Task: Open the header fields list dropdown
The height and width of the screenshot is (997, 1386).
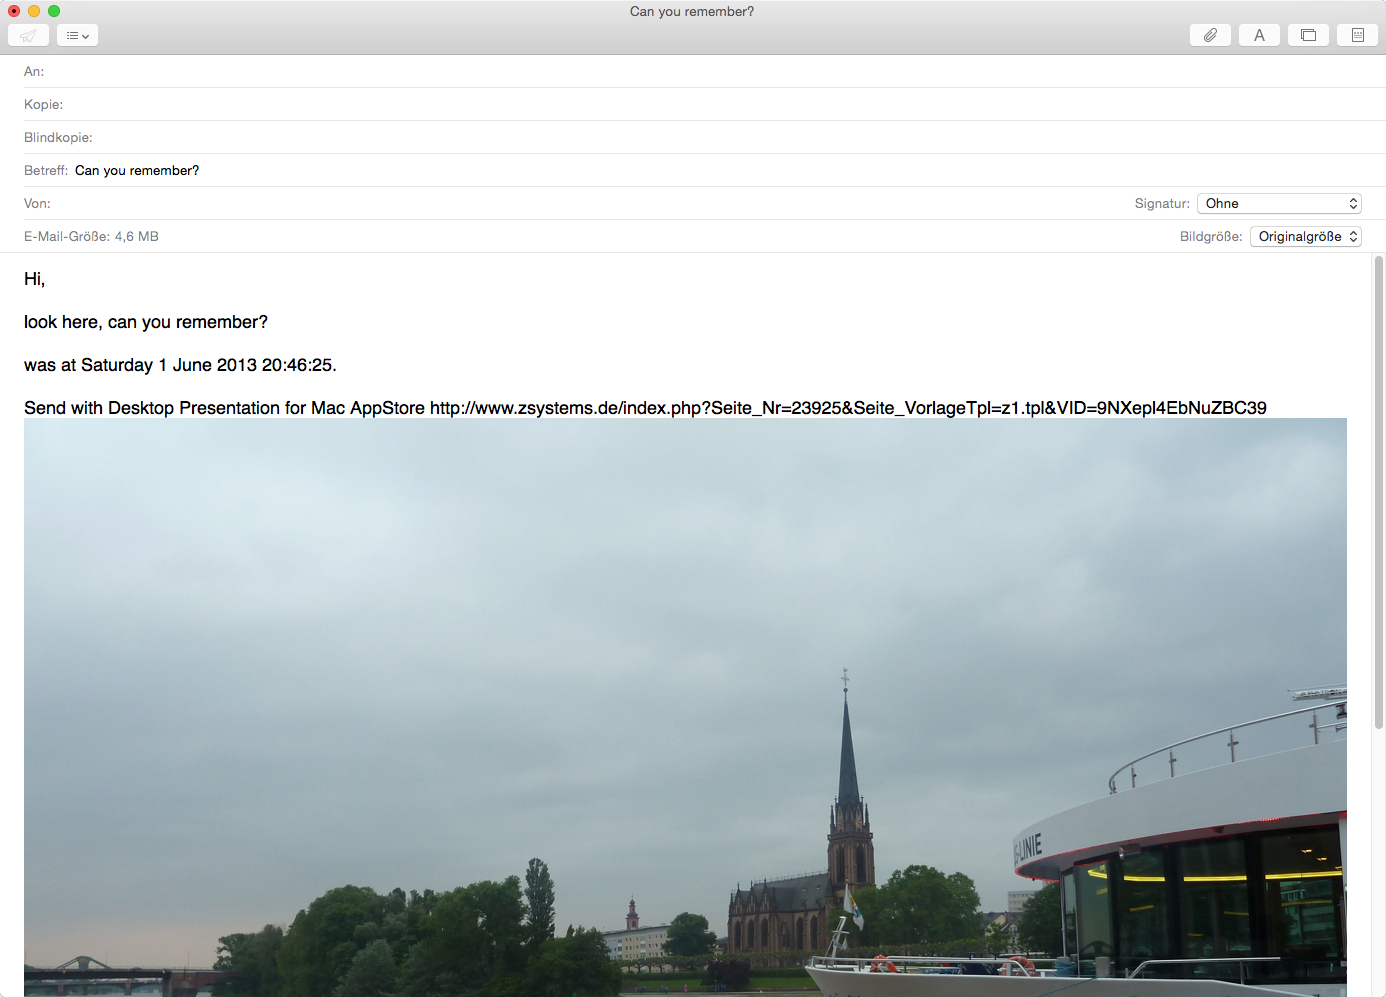Action: point(77,36)
